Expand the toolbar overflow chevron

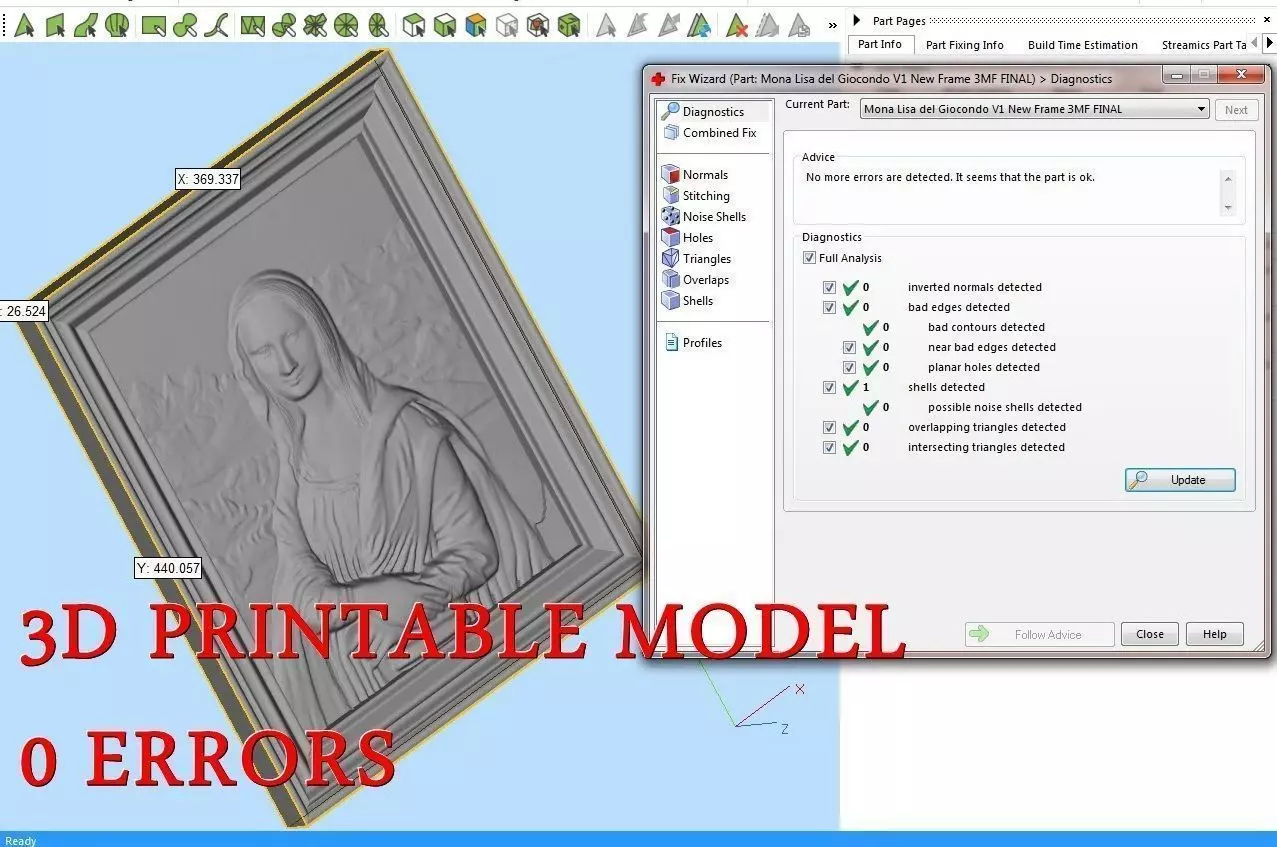[x=832, y=25]
